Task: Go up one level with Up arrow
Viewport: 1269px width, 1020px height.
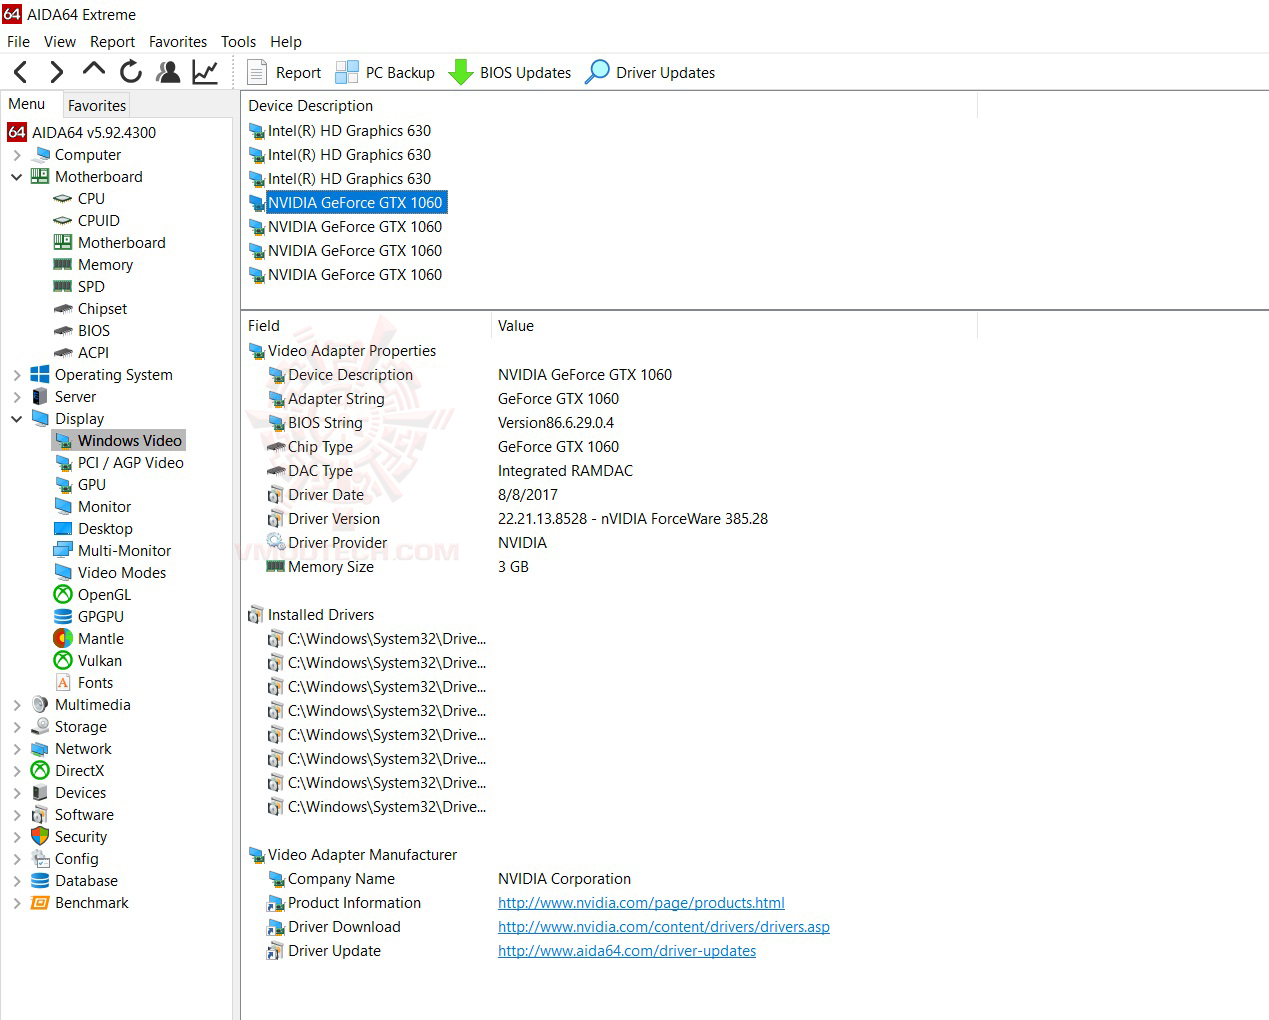Action: coord(94,70)
